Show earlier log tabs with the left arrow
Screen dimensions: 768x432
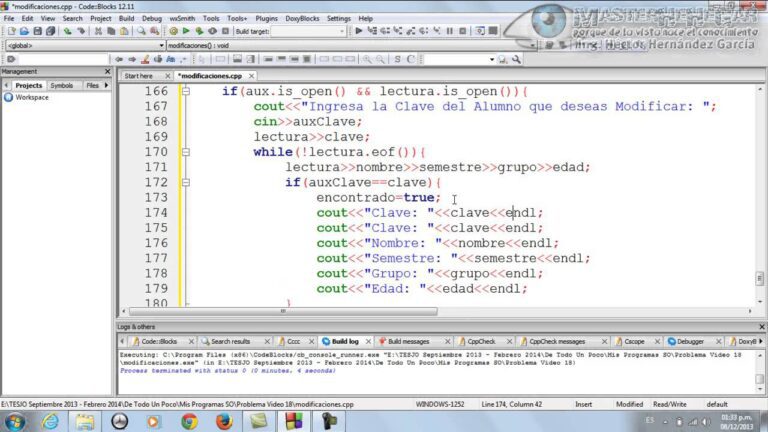[122, 341]
